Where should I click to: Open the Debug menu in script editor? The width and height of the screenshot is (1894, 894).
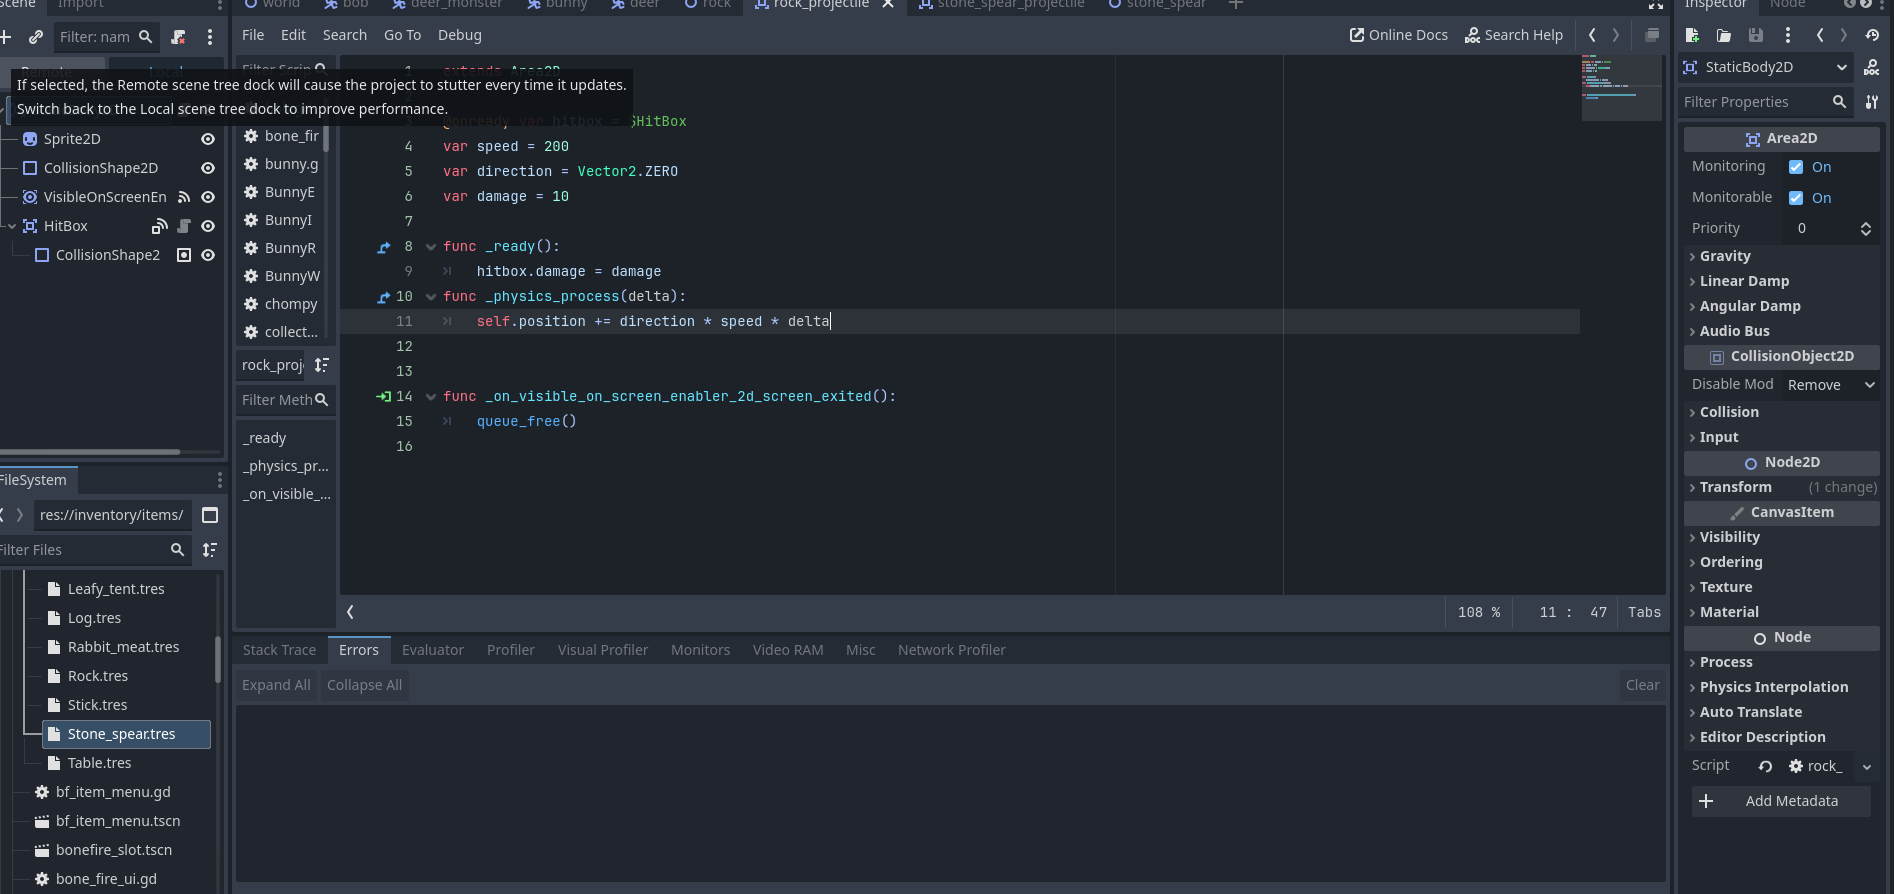[x=459, y=35]
